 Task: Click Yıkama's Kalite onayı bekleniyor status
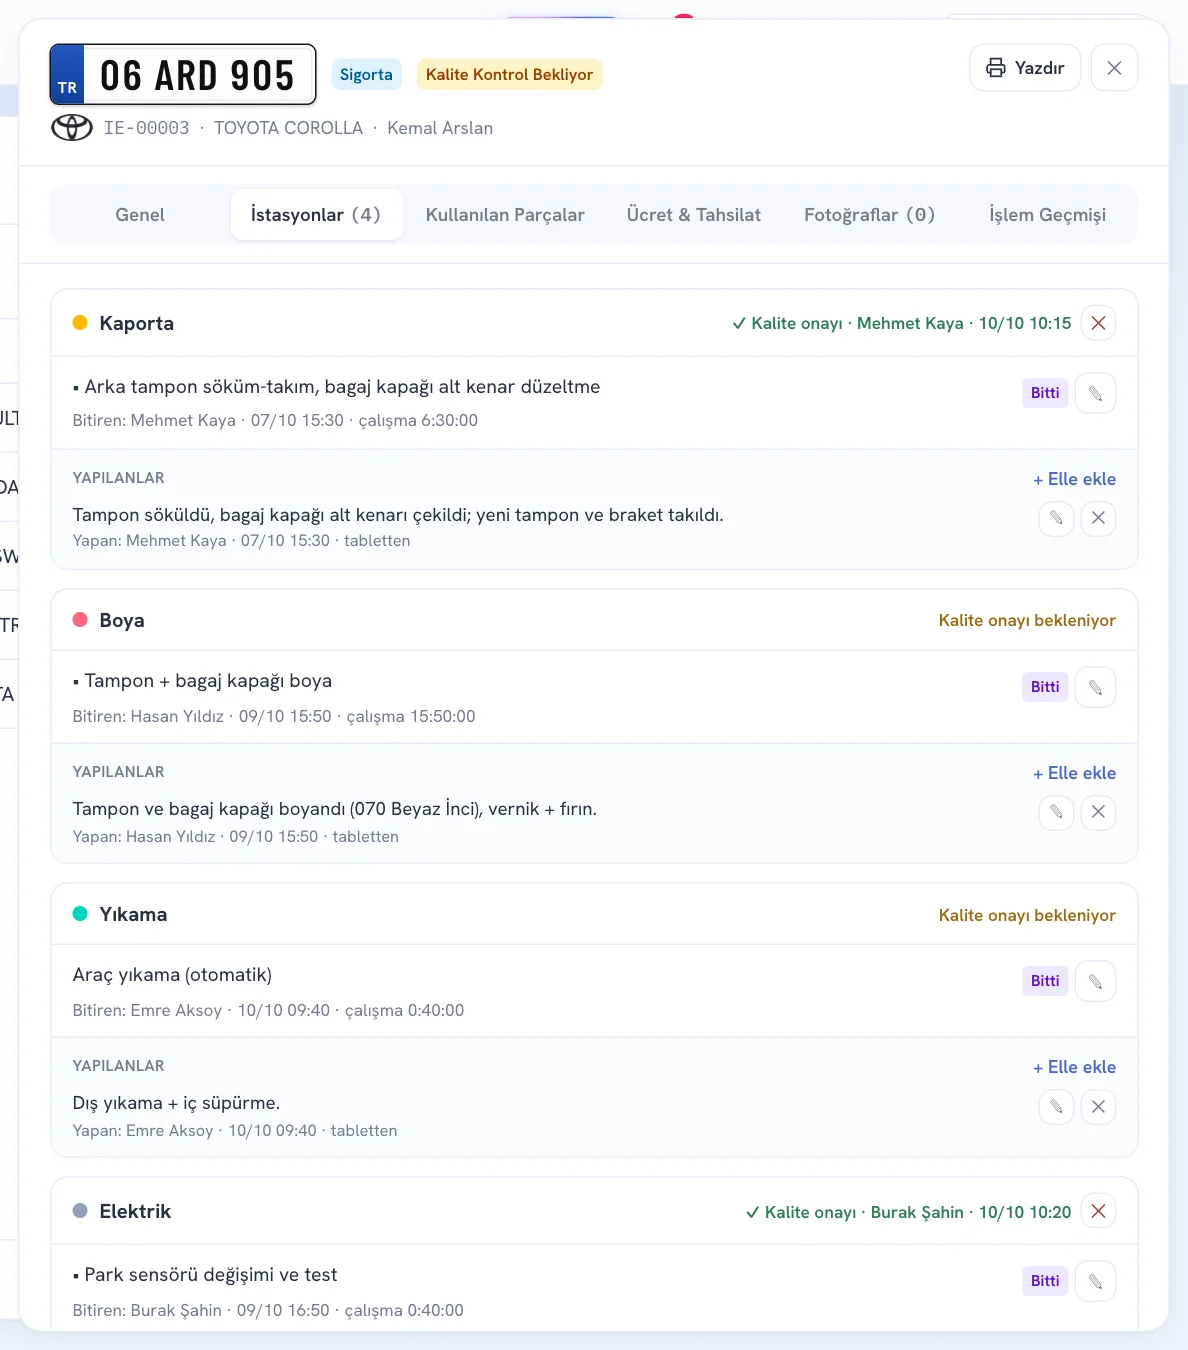(1027, 916)
